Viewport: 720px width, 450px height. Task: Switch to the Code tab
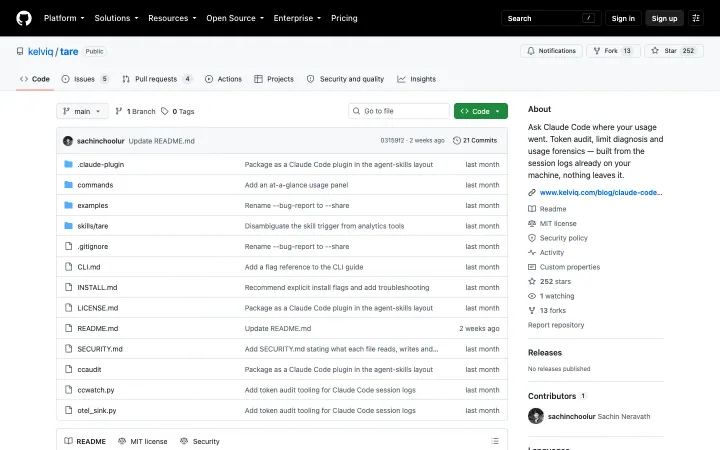tap(35, 79)
